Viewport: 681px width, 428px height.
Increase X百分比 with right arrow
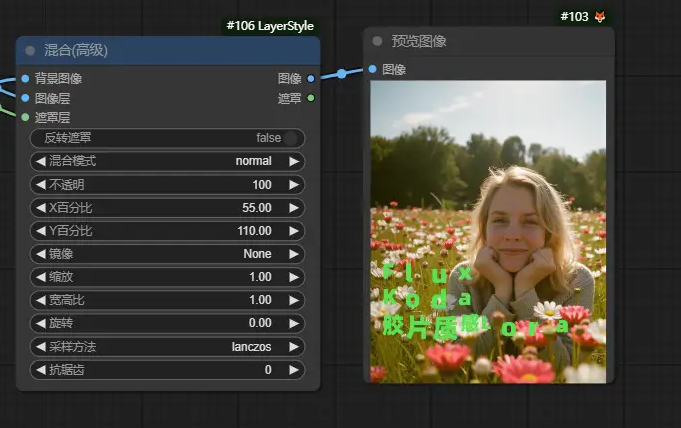pyautogui.click(x=294, y=208)
